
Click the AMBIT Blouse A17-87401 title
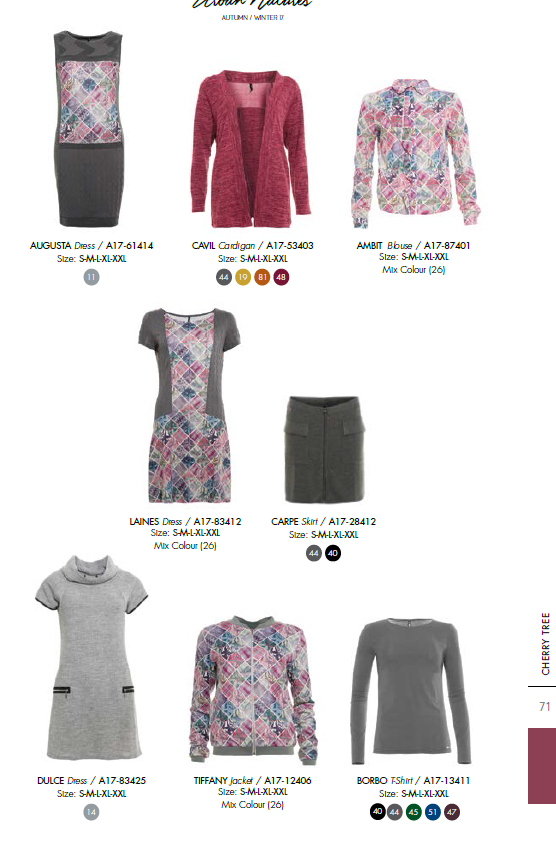point(413,245)
